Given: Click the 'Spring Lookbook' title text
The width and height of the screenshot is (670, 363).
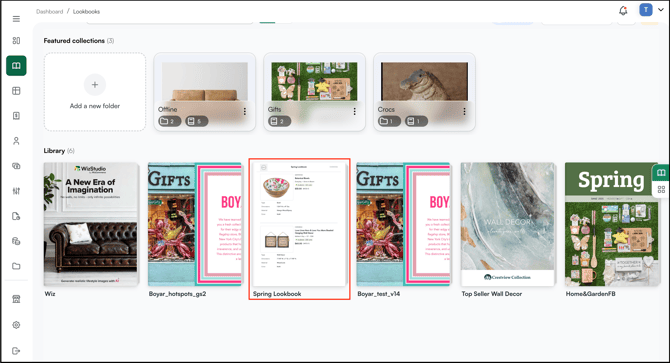Looking at the screenshot, I should [277, 294].
